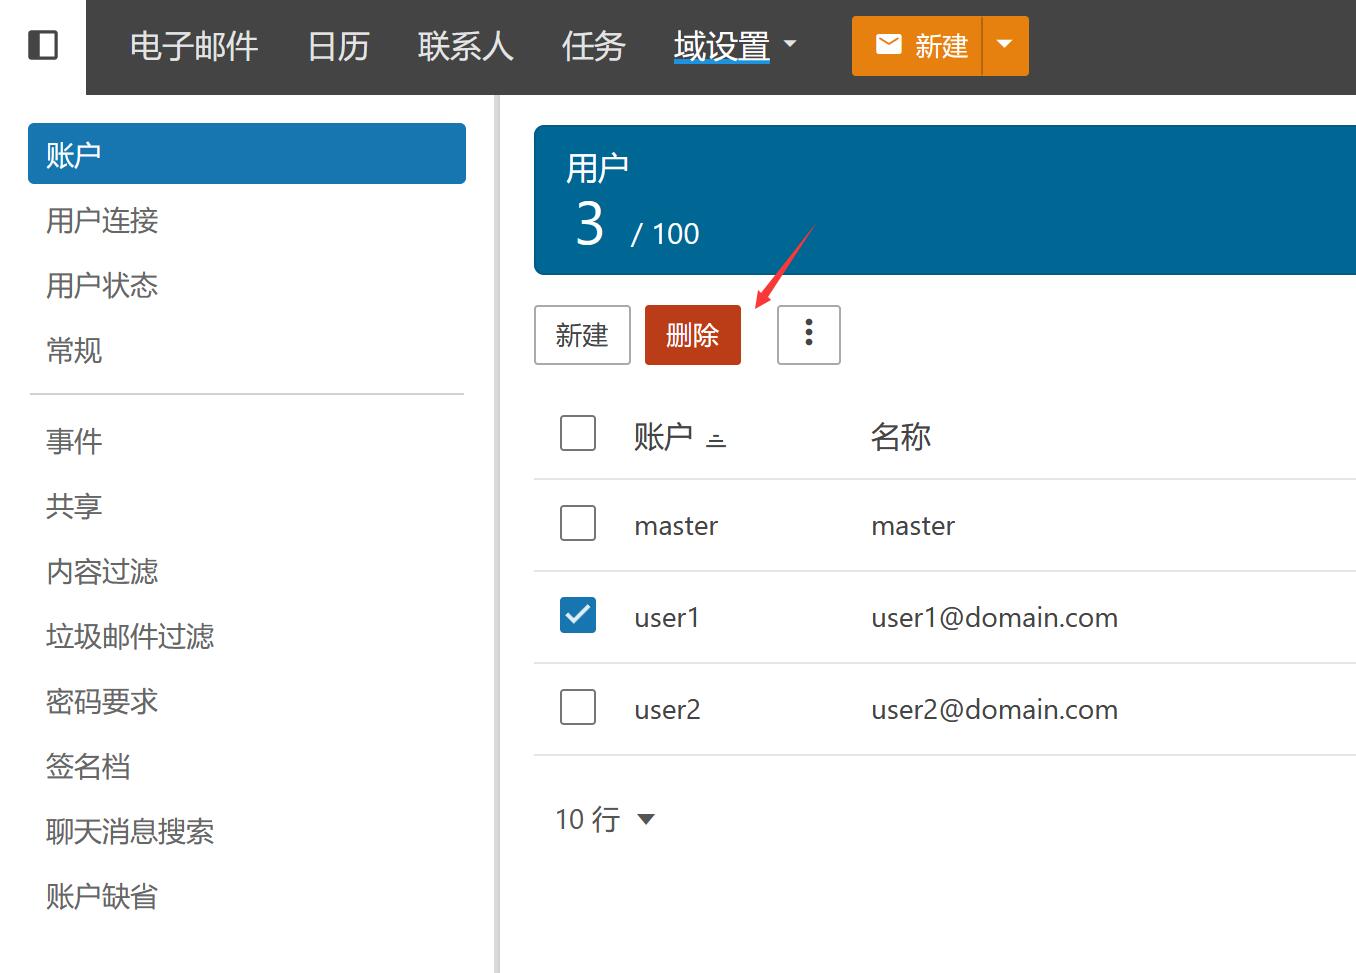This screenshot has width=1356, height=973.
Task: Click the red 删除 delete button
Action: click(692, 335)
